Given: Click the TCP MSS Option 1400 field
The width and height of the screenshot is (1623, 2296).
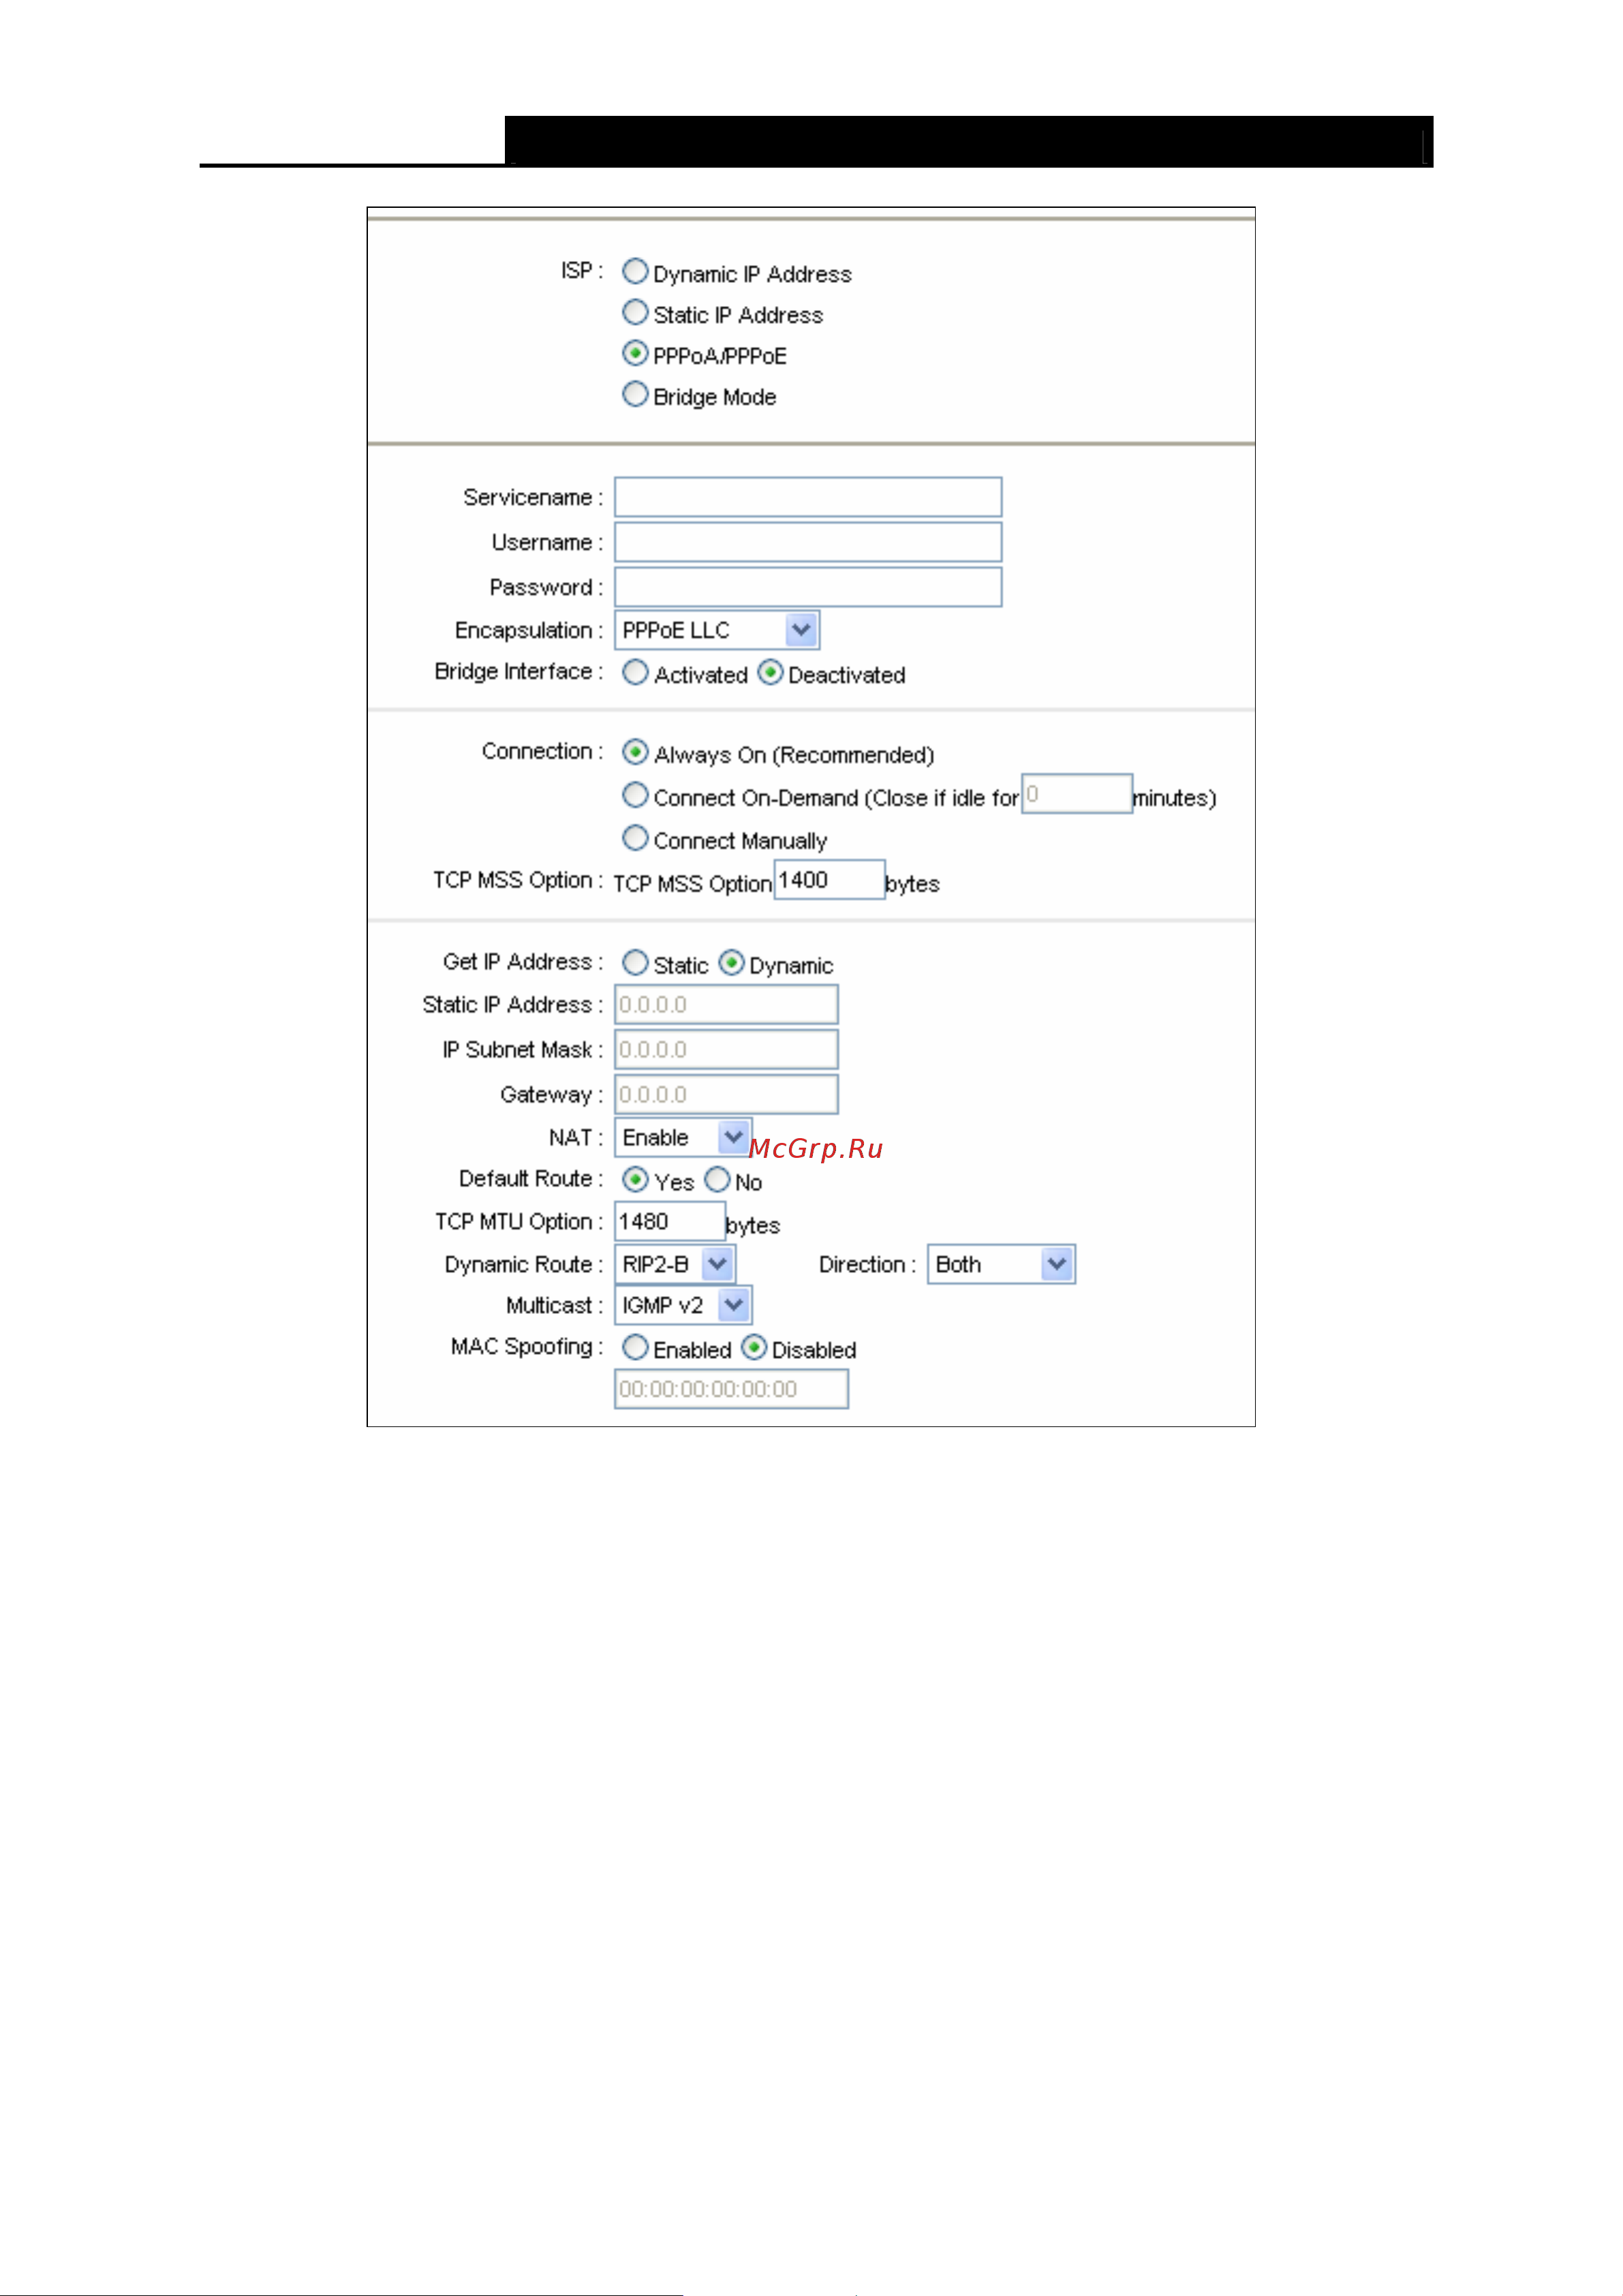Looking at the screenshot, I should (829, 880).
